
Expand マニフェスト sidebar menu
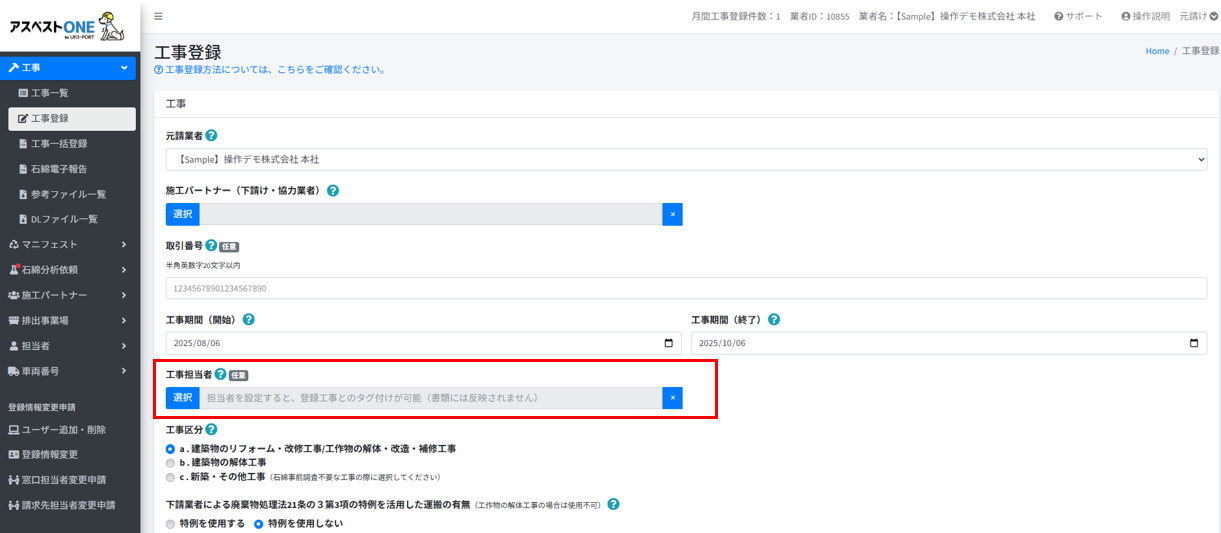(68, 244)
